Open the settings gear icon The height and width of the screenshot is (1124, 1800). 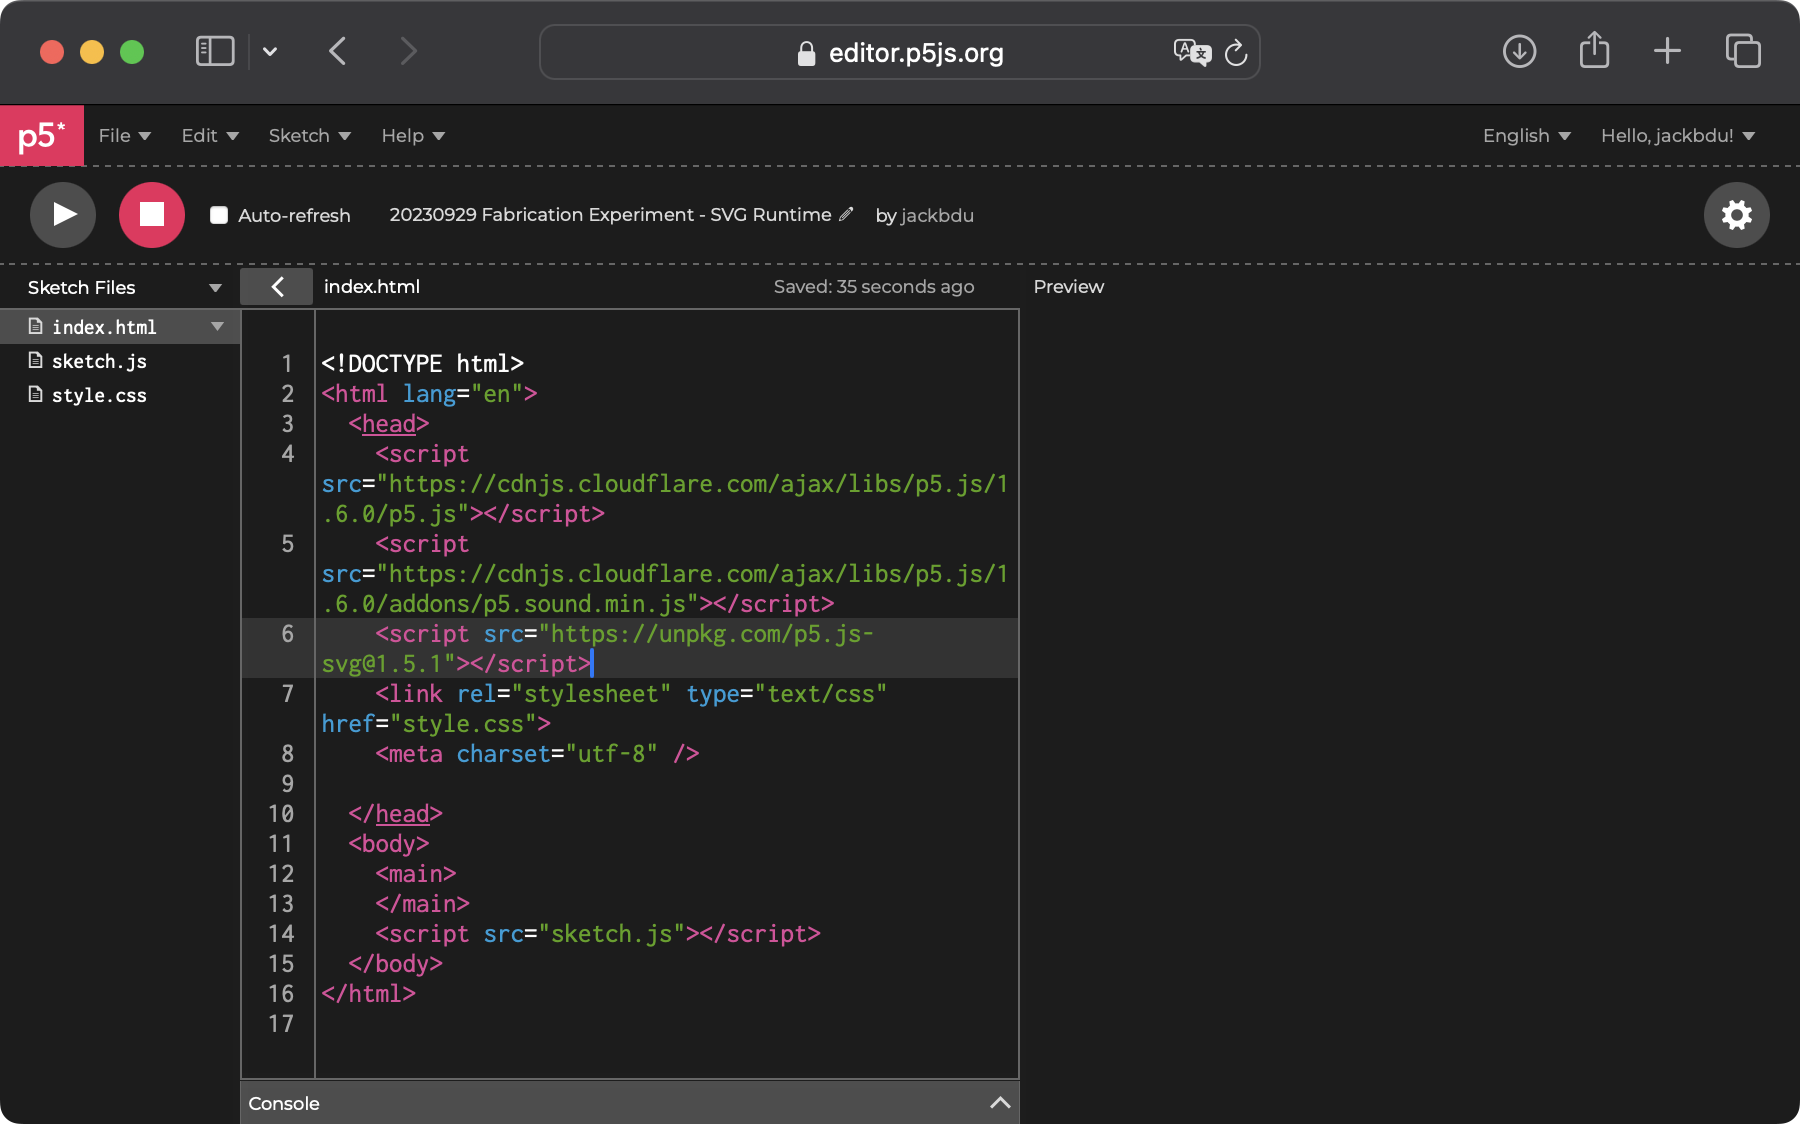1736,215
